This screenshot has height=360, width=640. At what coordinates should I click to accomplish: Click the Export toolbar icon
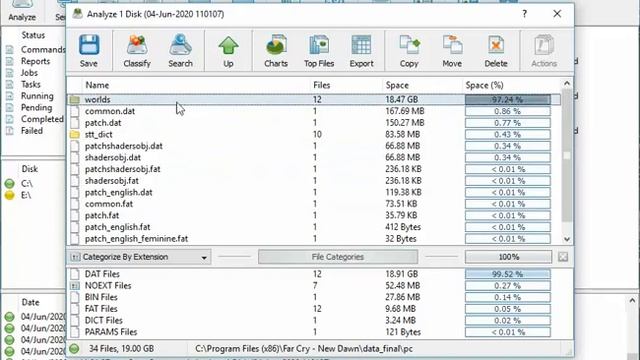[x=361, y=51]
